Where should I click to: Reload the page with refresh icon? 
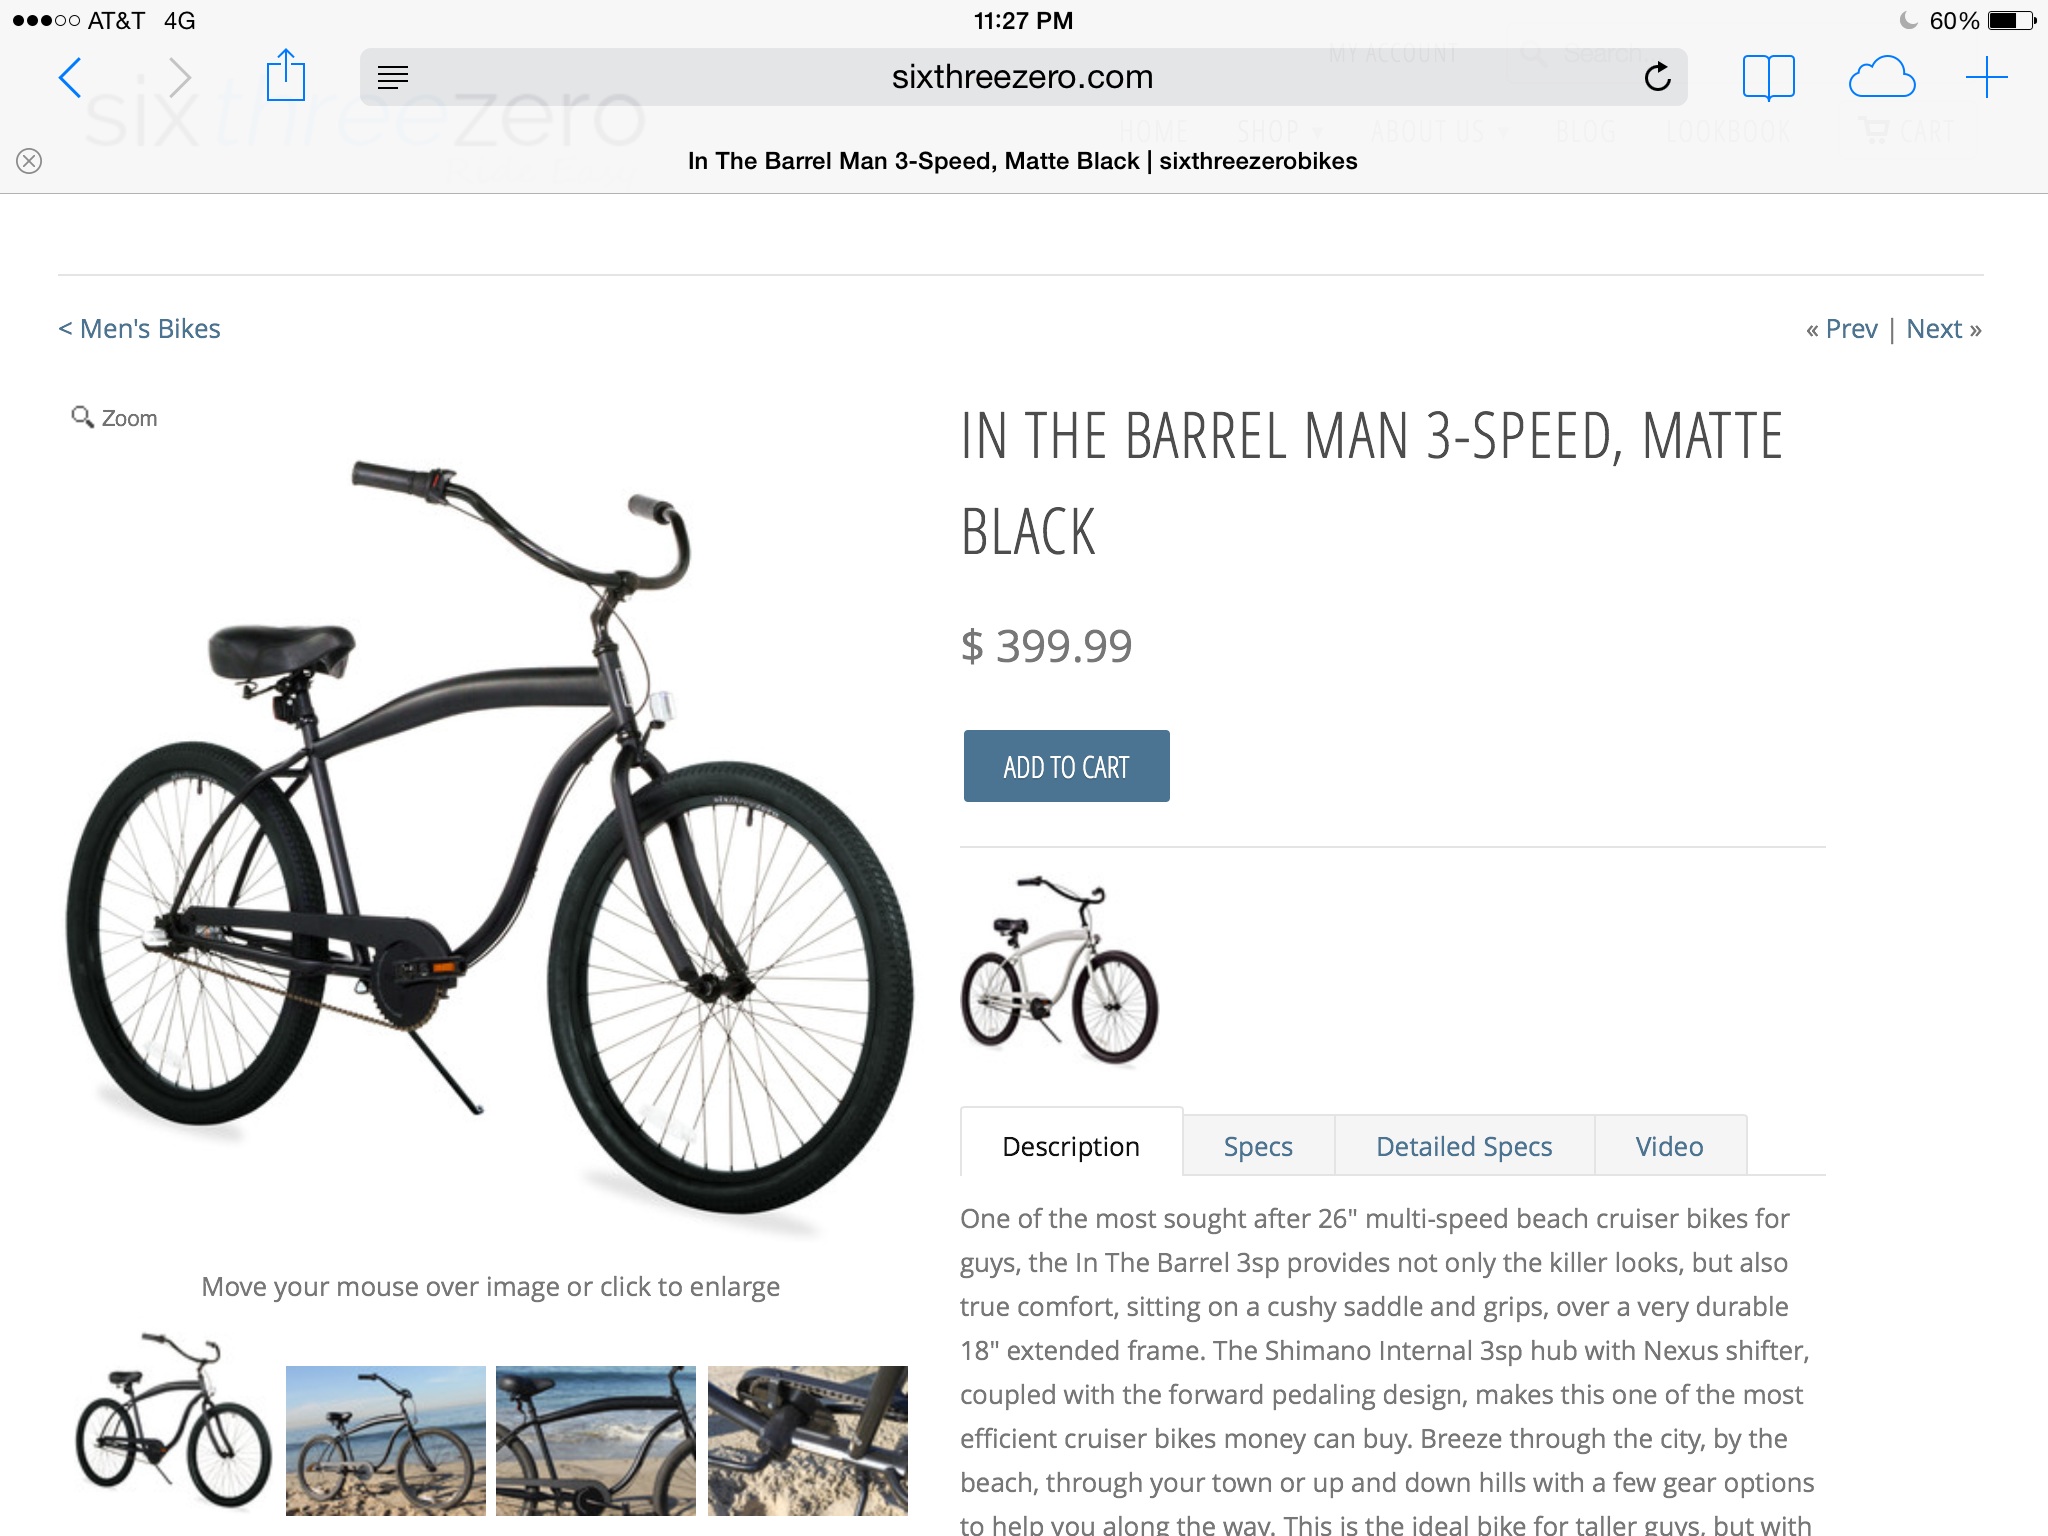tap(1657, 77)
